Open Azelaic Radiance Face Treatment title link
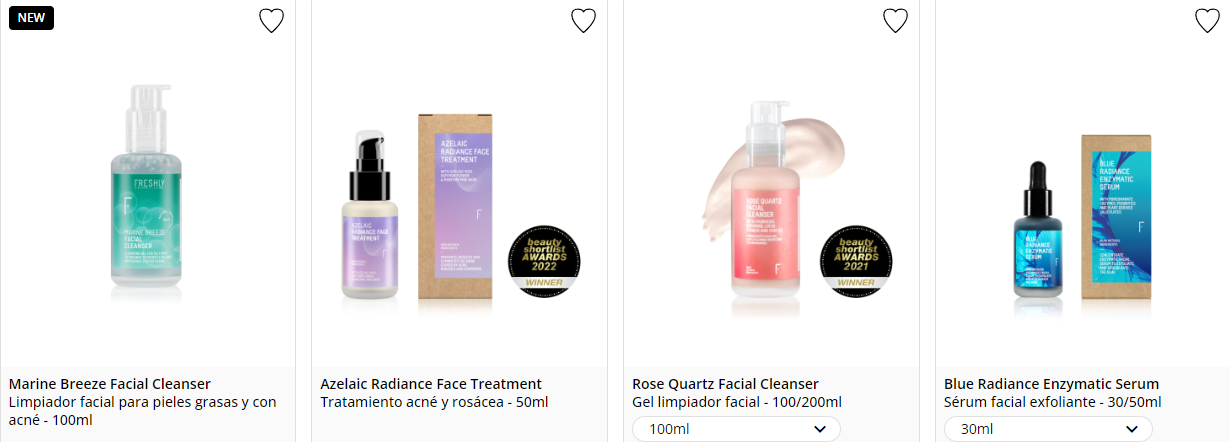The height and width of the screenshot is (442, 1230). click(x=431, y=384)
